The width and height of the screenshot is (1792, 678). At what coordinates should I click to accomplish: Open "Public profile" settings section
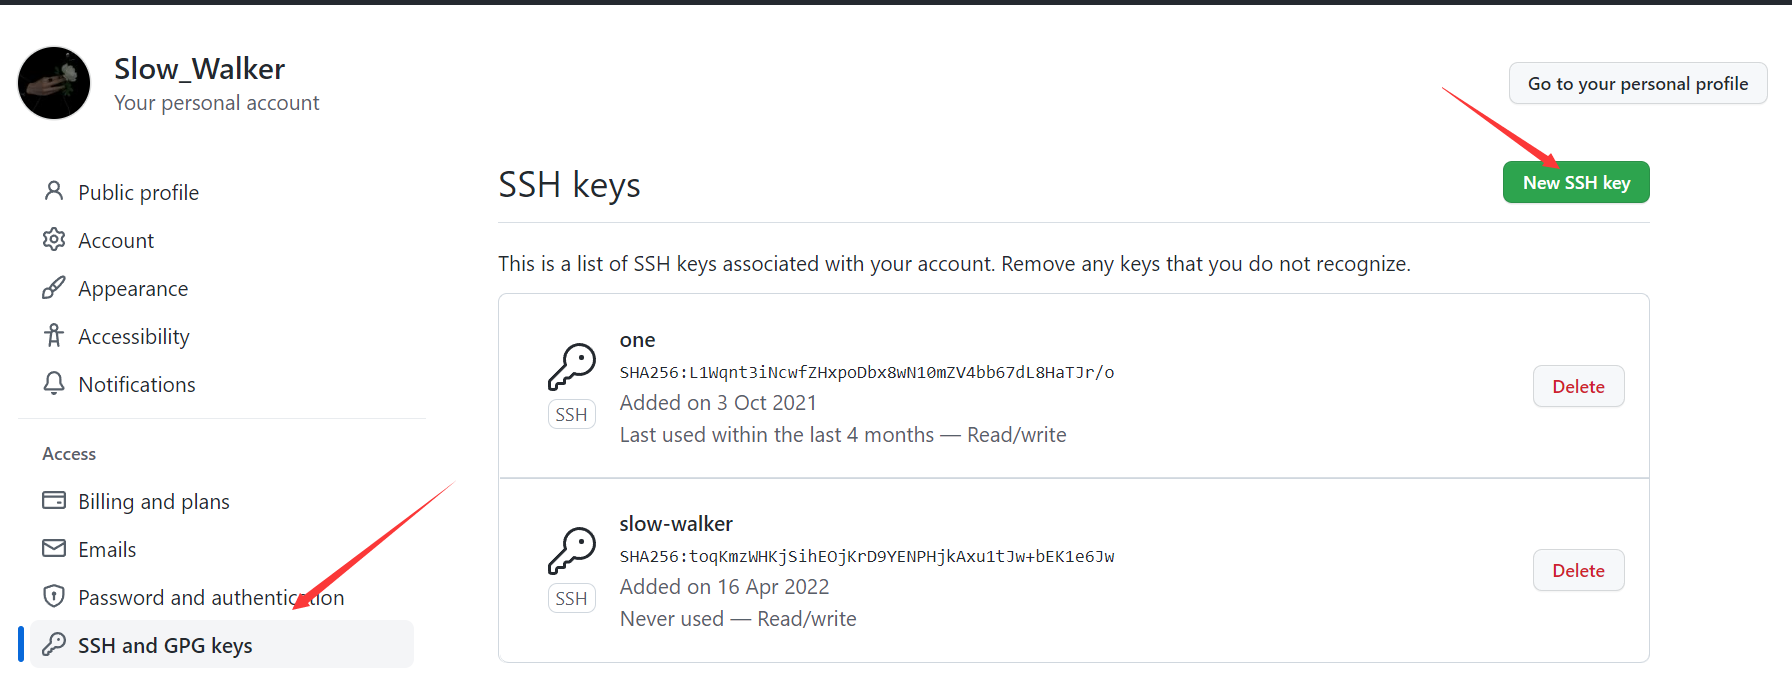(x=138, y=191)
